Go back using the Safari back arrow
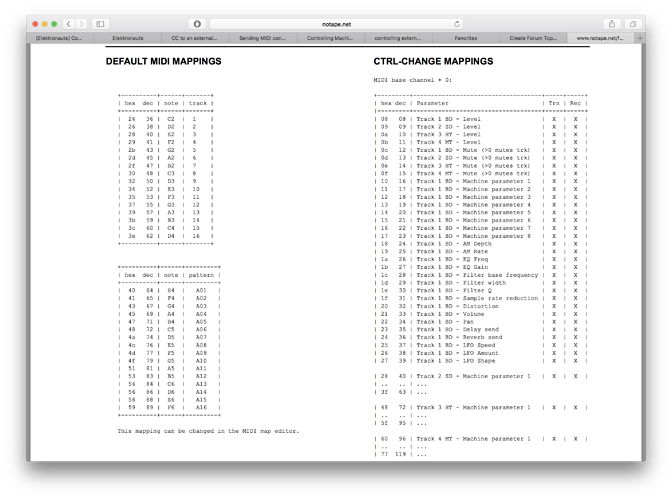 69,24
